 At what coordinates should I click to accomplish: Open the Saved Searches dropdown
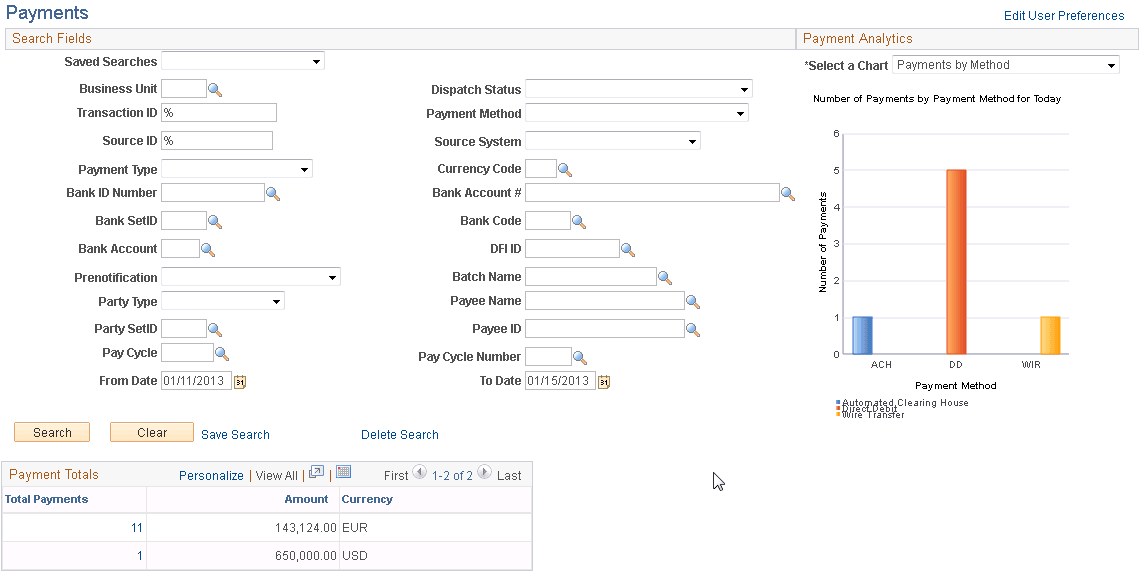pyautogui.click(x=316, y=60)
